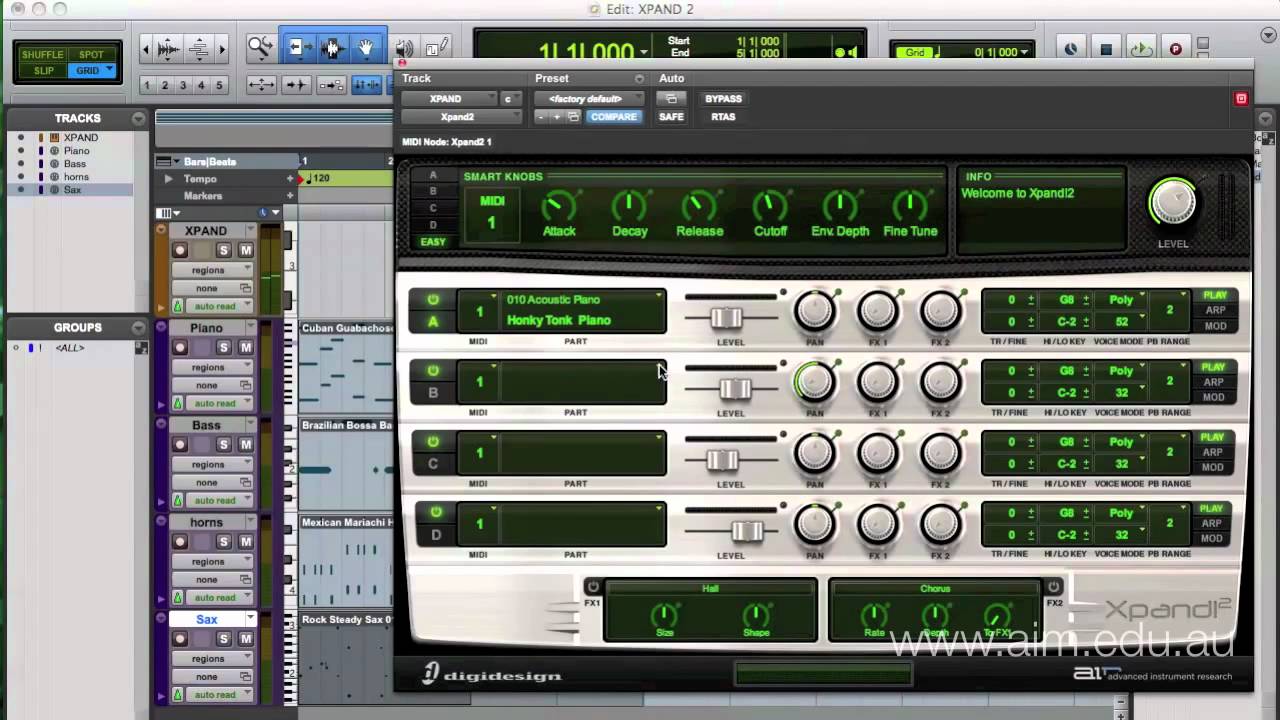Click the BYPASS button
This screenshot has width=1280, height=720.
(x=723, y=99)
